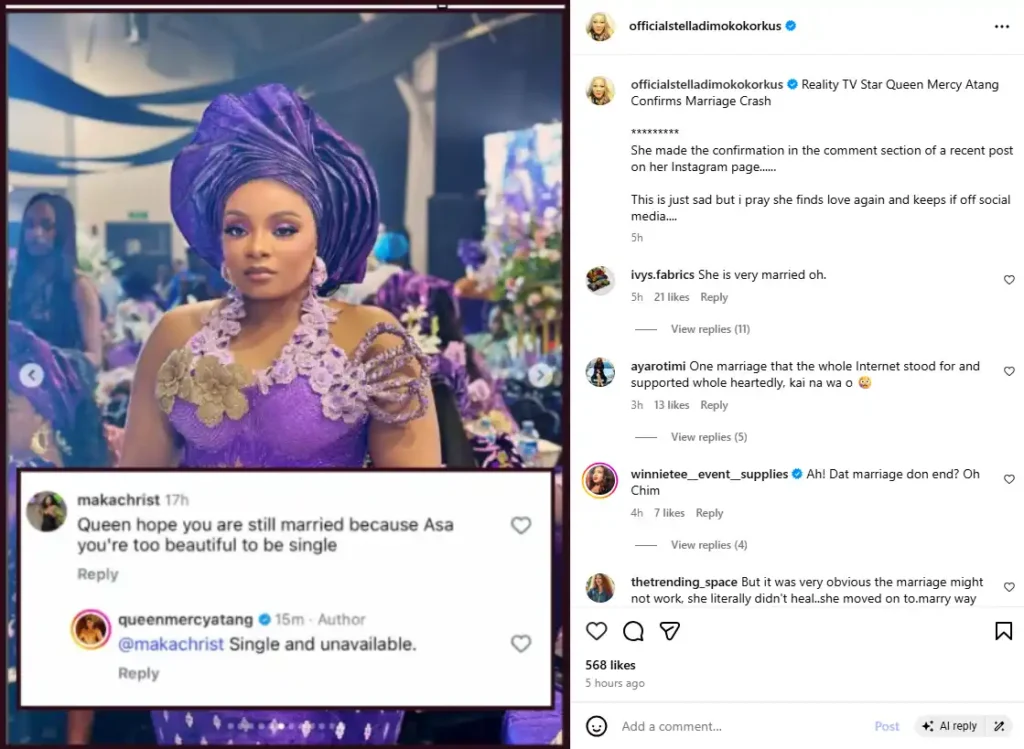Expand View replies (5)
The image size is (1024, 749).
click(x=709, y=437)
